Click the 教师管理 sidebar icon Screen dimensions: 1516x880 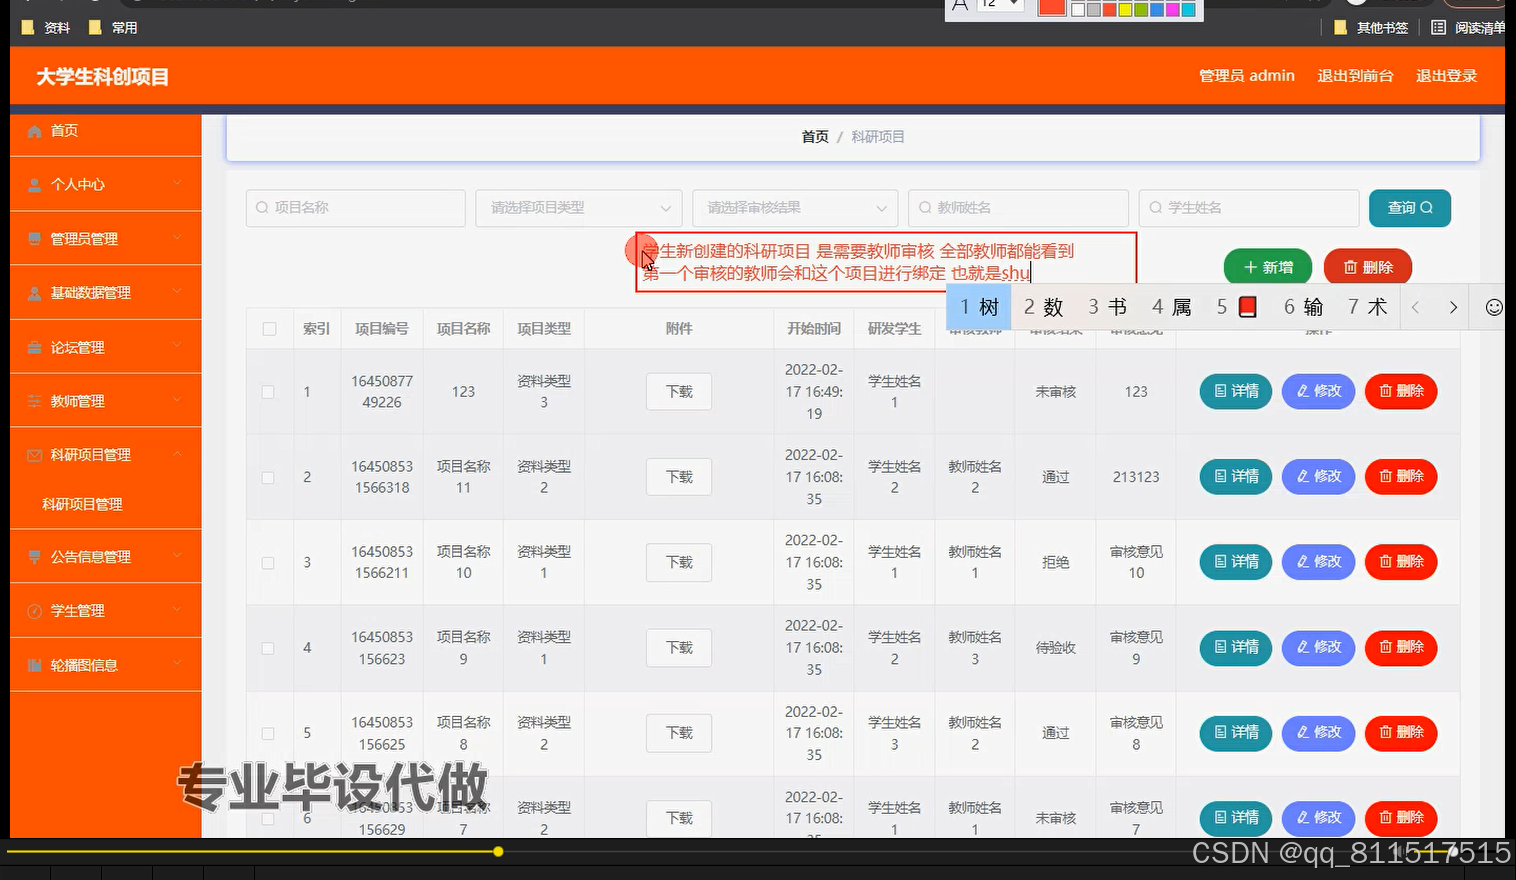click(x=35, y=402)
